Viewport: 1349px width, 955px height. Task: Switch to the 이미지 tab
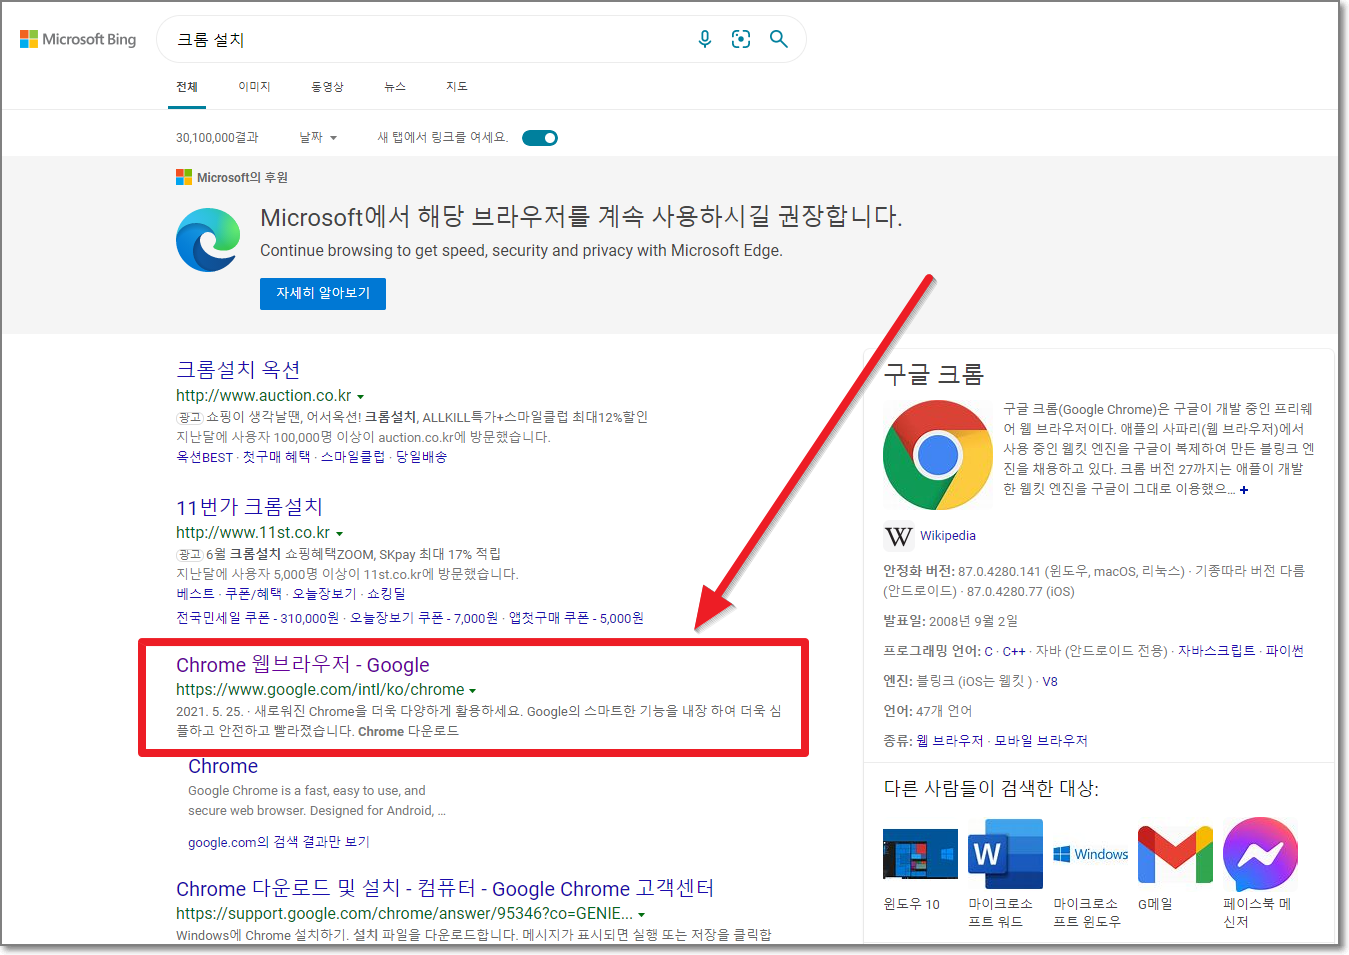254,87
